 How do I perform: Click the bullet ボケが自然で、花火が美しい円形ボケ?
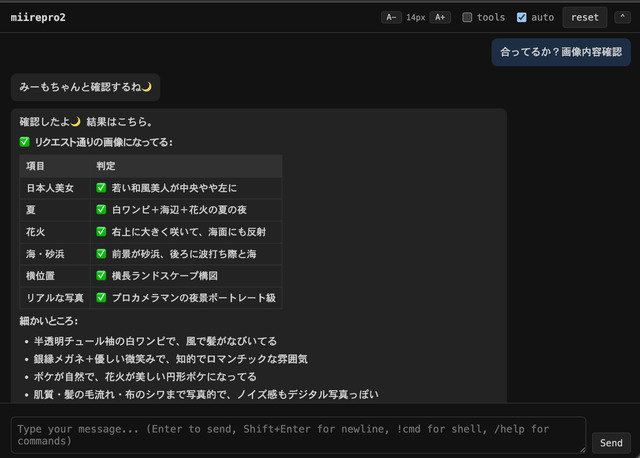coord(145,377)
